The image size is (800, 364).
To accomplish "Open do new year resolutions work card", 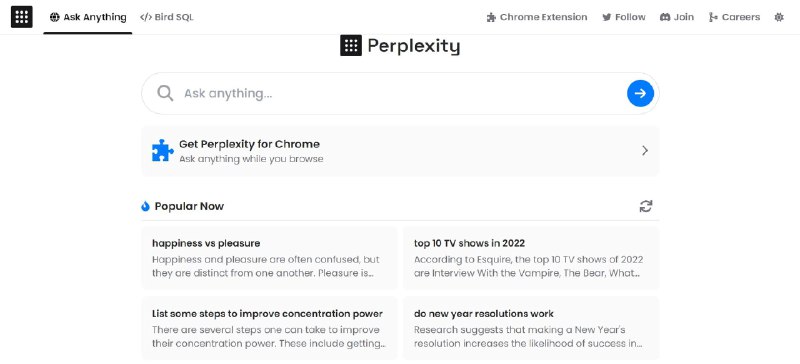I will [531, 328].
